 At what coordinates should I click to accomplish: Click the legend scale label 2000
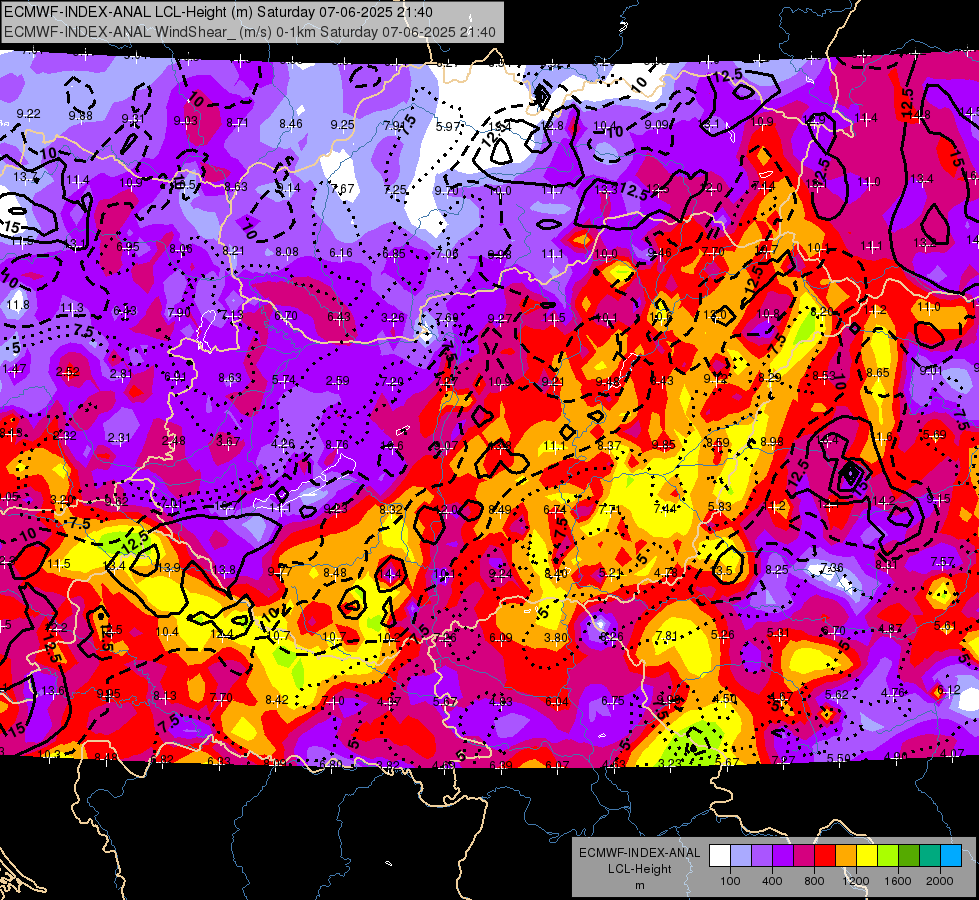(x=940, y=881)
